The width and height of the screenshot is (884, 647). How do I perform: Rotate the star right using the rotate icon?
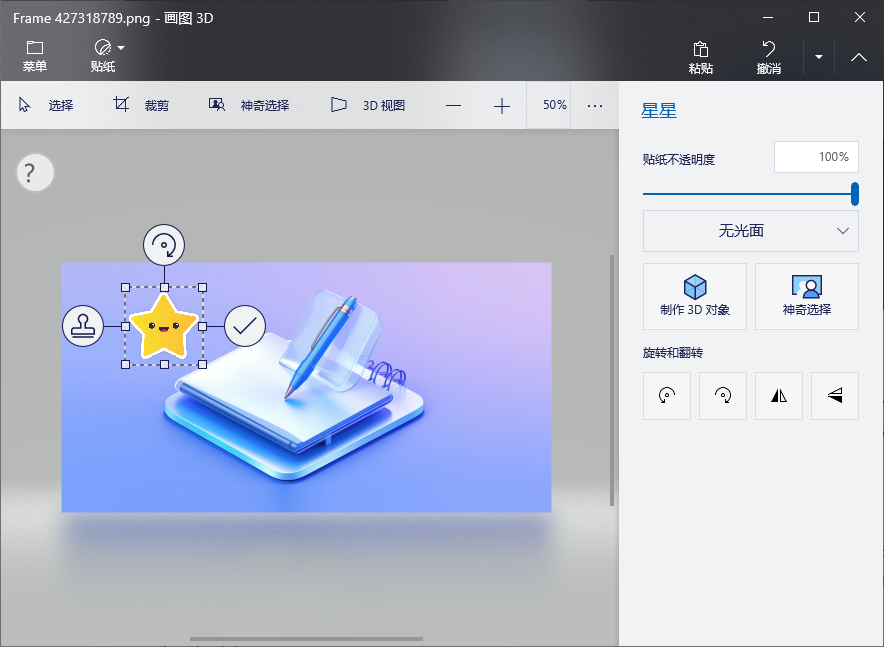[723, 396]
